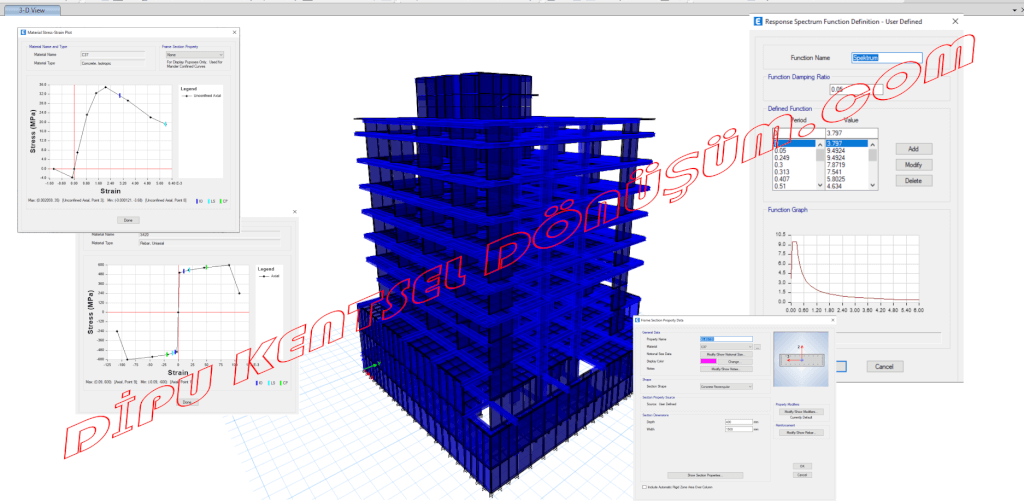
Task: Click the section preview thumbnail in Frame Section dialog
Action: coord(801,359)
